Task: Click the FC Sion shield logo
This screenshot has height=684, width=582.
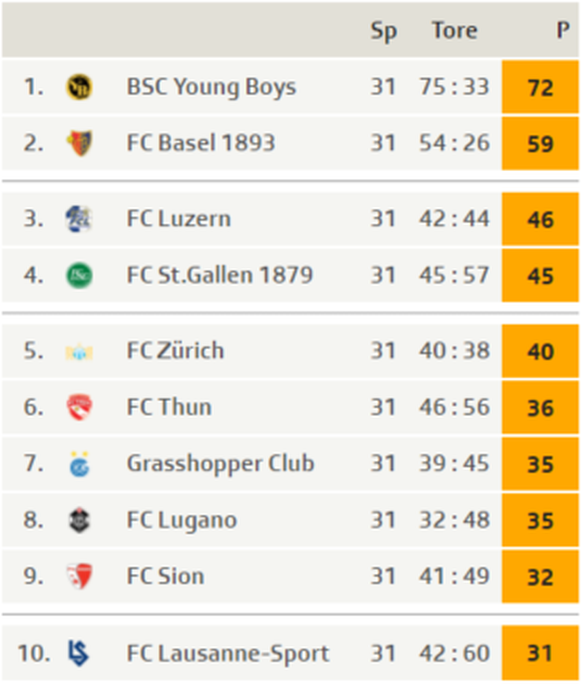Action: tap(79, 576)
